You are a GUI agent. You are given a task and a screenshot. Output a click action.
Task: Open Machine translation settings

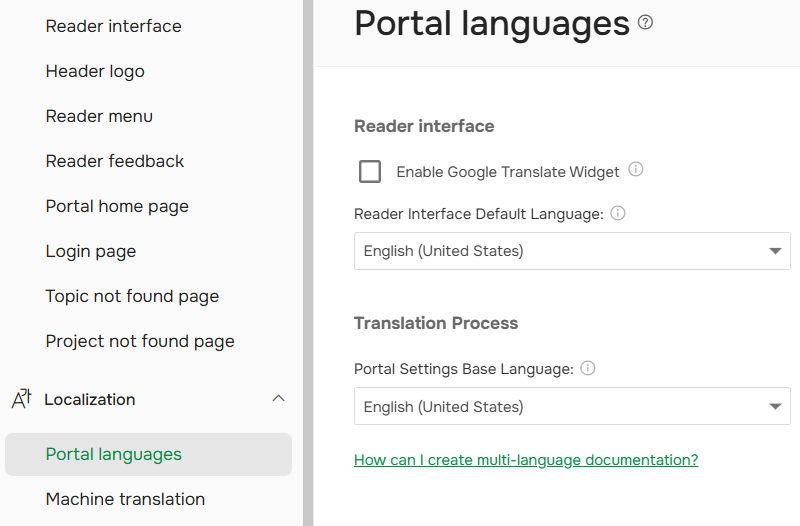point(125,499)
